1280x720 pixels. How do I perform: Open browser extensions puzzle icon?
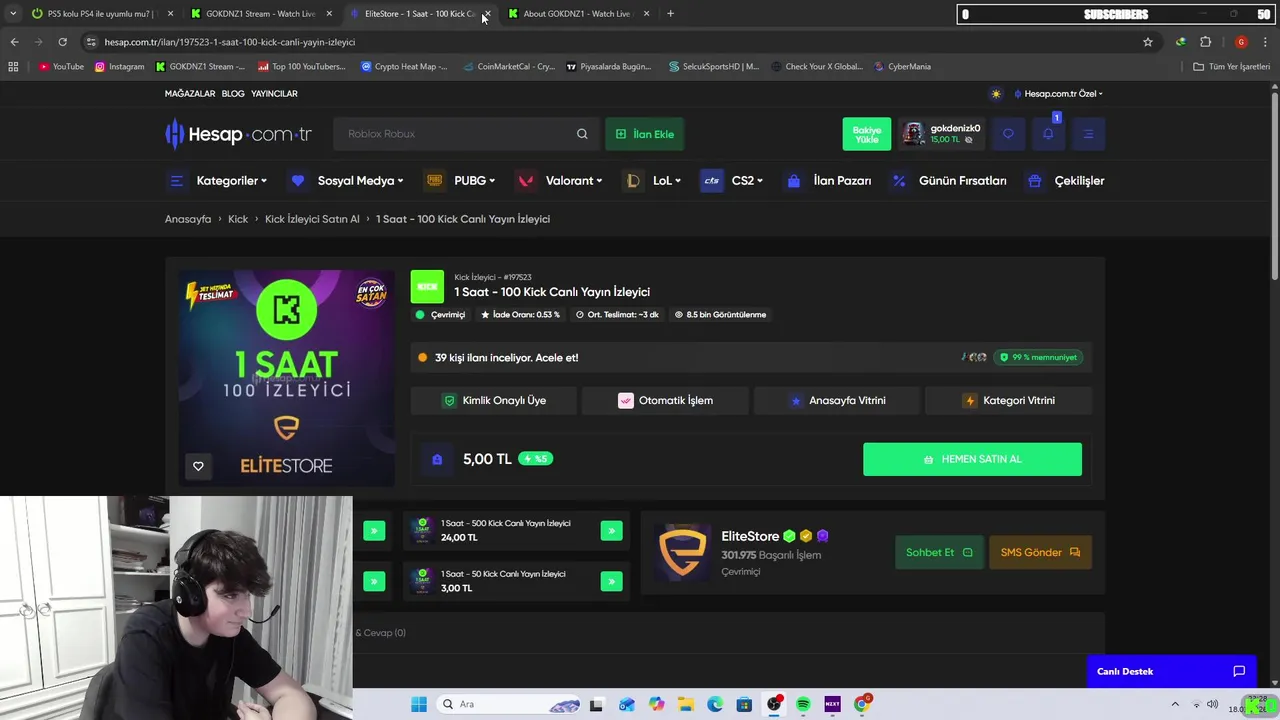pyautogui.click(x=1205, y=42)
